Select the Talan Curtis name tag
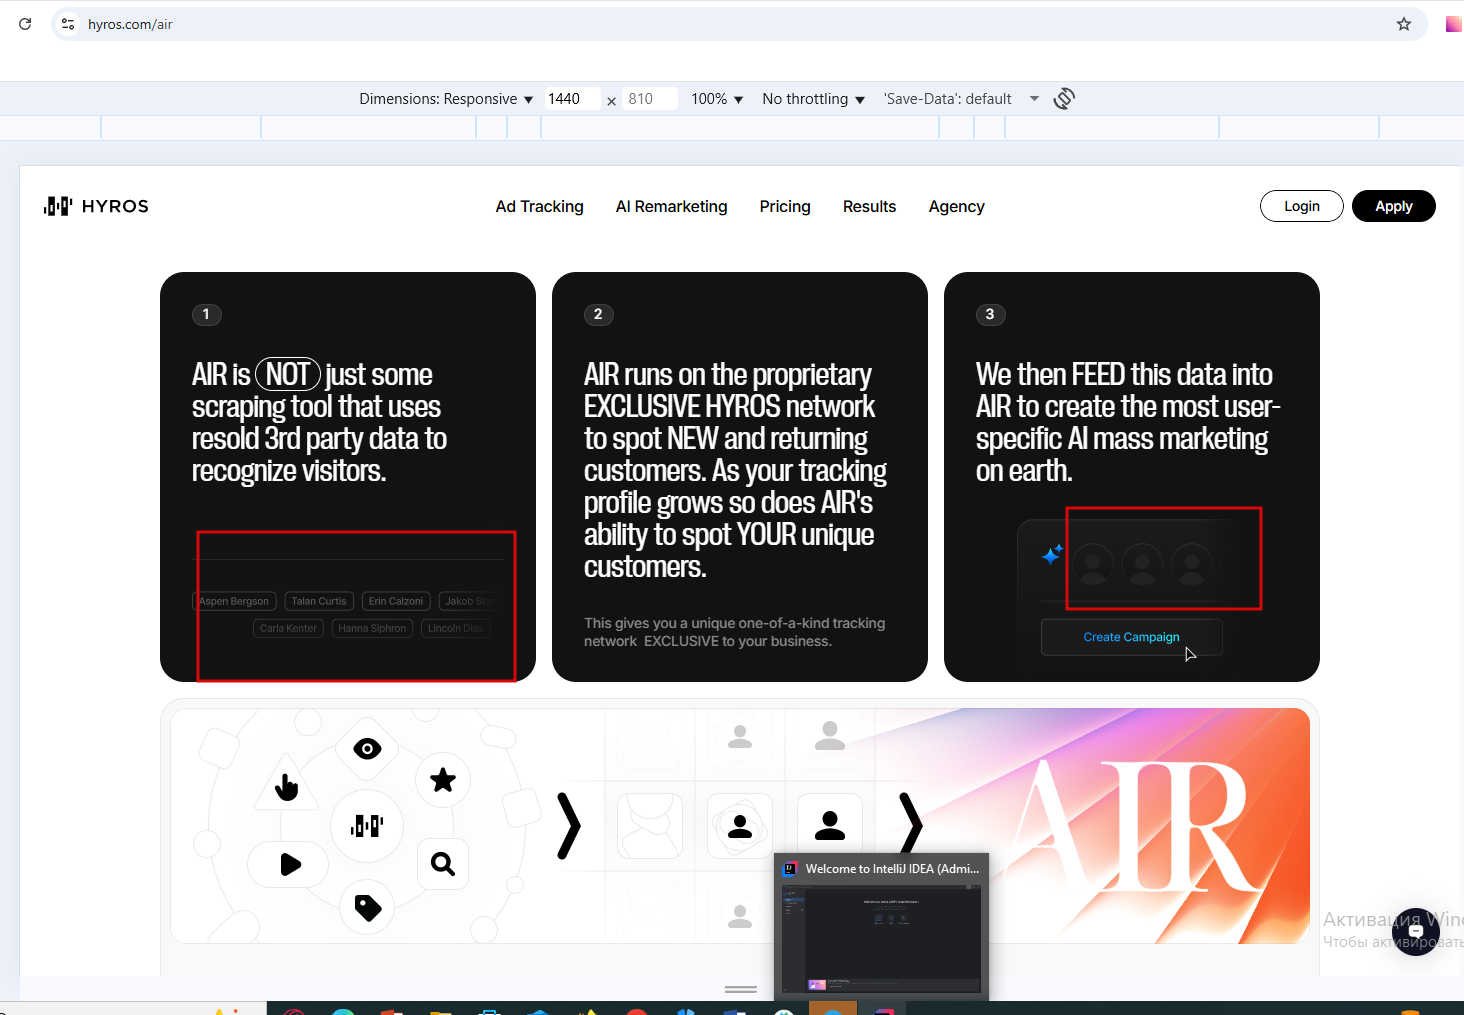This screenshot has height=1015, width=1464. pos(319,601)
